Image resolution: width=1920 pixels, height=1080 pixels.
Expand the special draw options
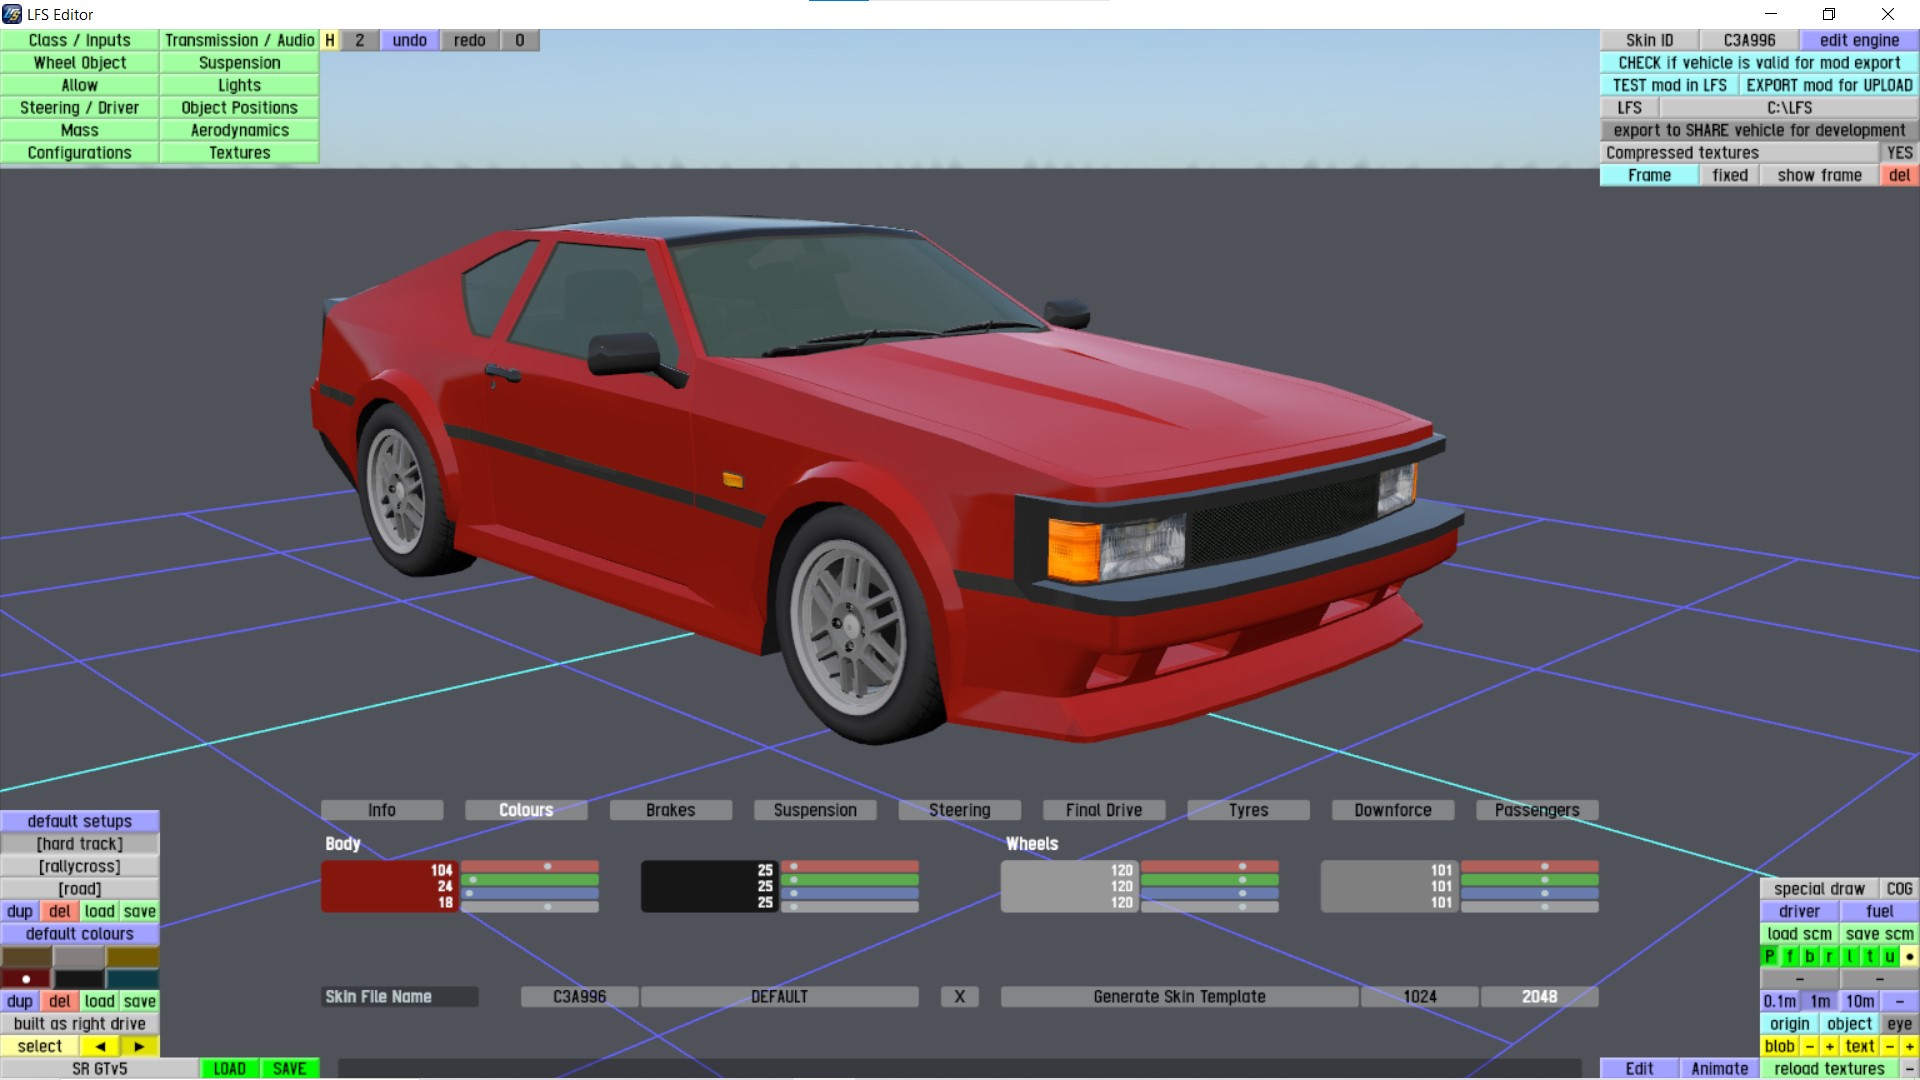click(x=1819, y=888)
